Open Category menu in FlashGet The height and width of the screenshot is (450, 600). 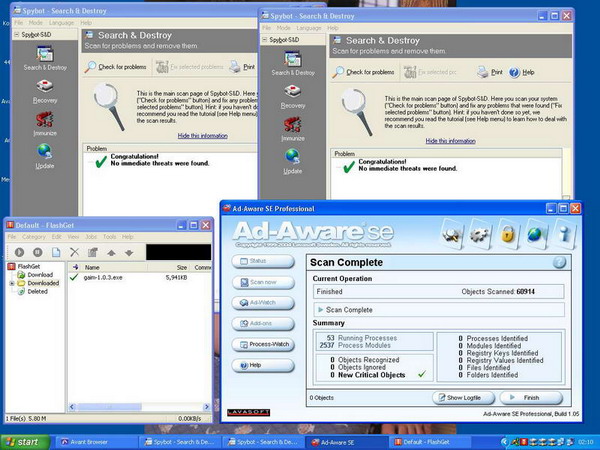34,237
